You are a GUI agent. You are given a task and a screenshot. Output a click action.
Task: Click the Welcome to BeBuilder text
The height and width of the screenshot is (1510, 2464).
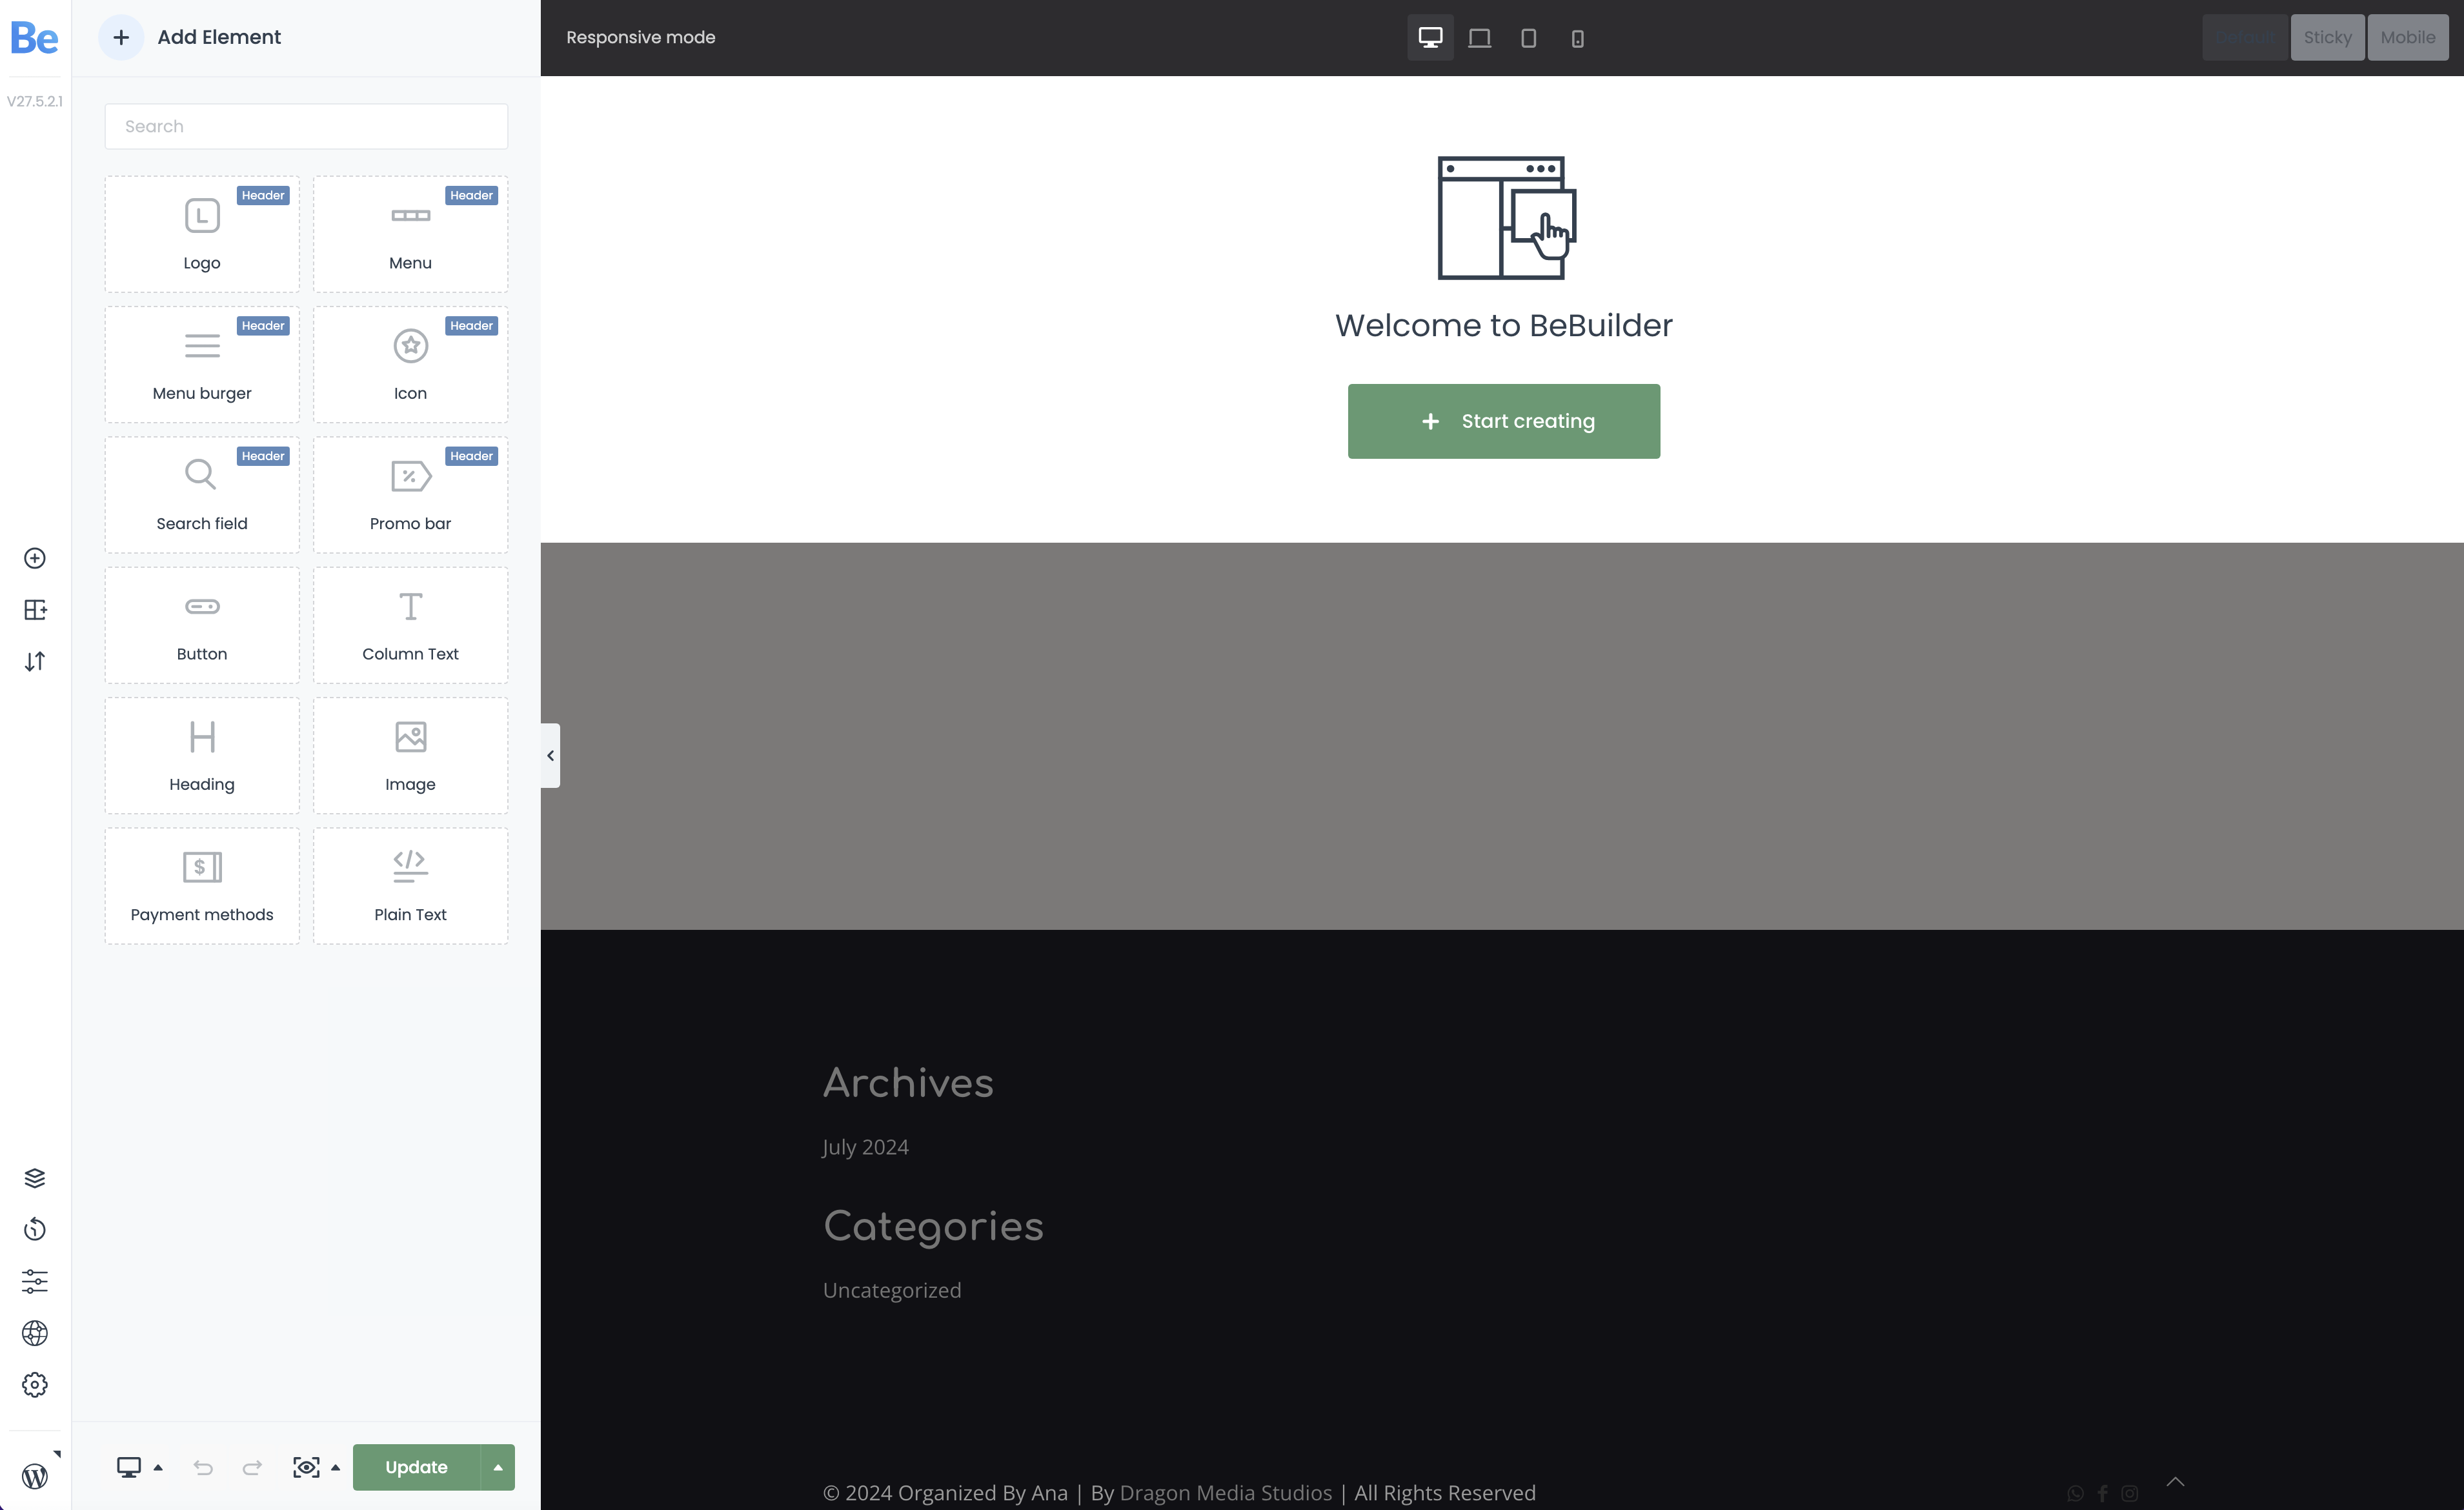click(1503, 326)
